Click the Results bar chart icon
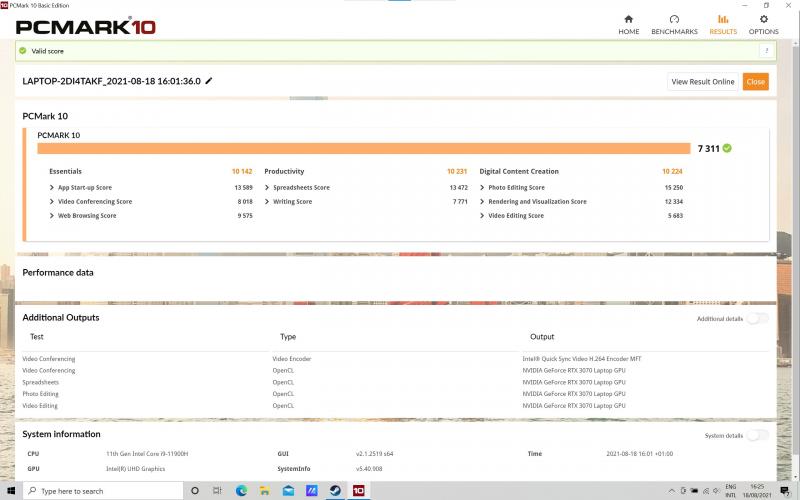Viewport: 800px width, 500px height. coord(723,19)
